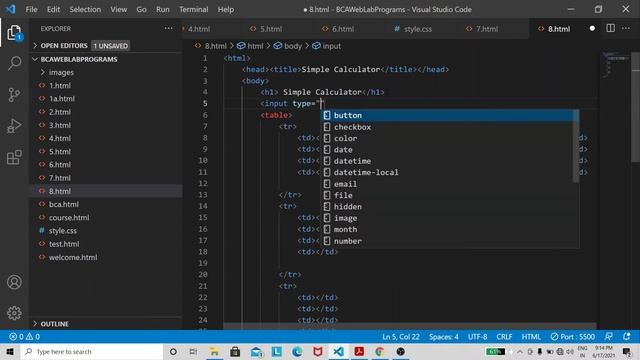This screenshot has width=640, height=360.
Task: Click the CRLF line ending indicator
Action: (504, 337)
